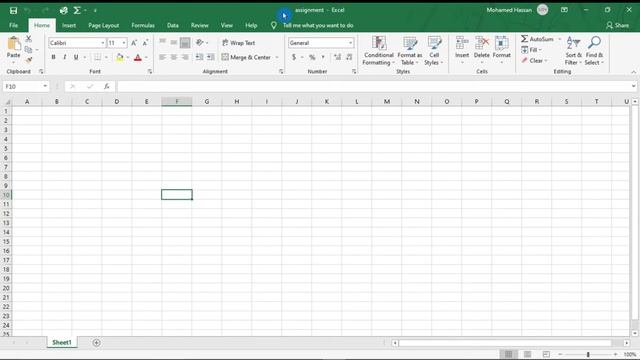
Task: Switch to the Data tab
Action: (x=173, y=25)
